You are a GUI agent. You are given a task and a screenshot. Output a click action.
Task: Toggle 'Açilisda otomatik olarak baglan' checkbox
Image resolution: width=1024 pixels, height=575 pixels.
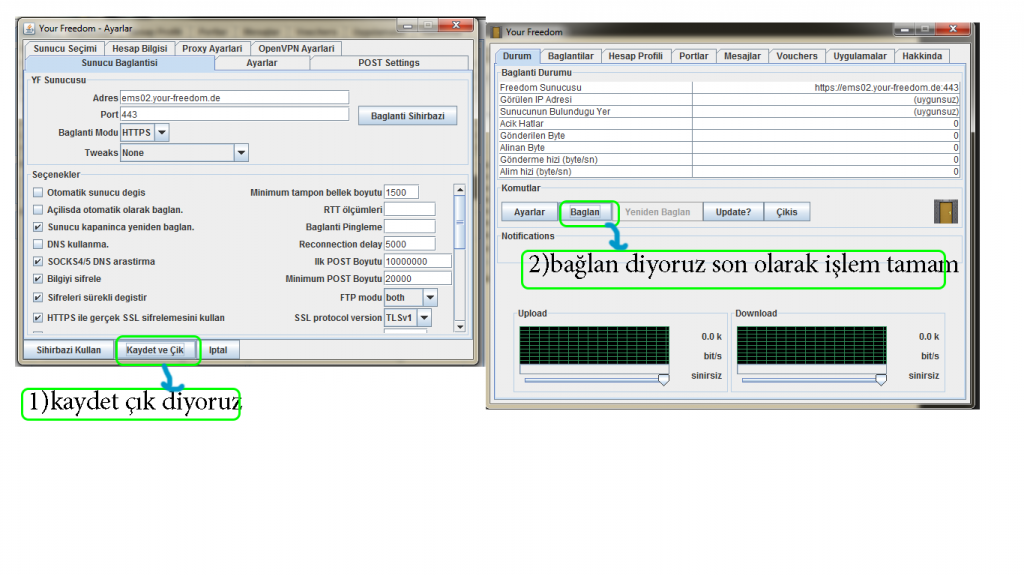point(38,210)
